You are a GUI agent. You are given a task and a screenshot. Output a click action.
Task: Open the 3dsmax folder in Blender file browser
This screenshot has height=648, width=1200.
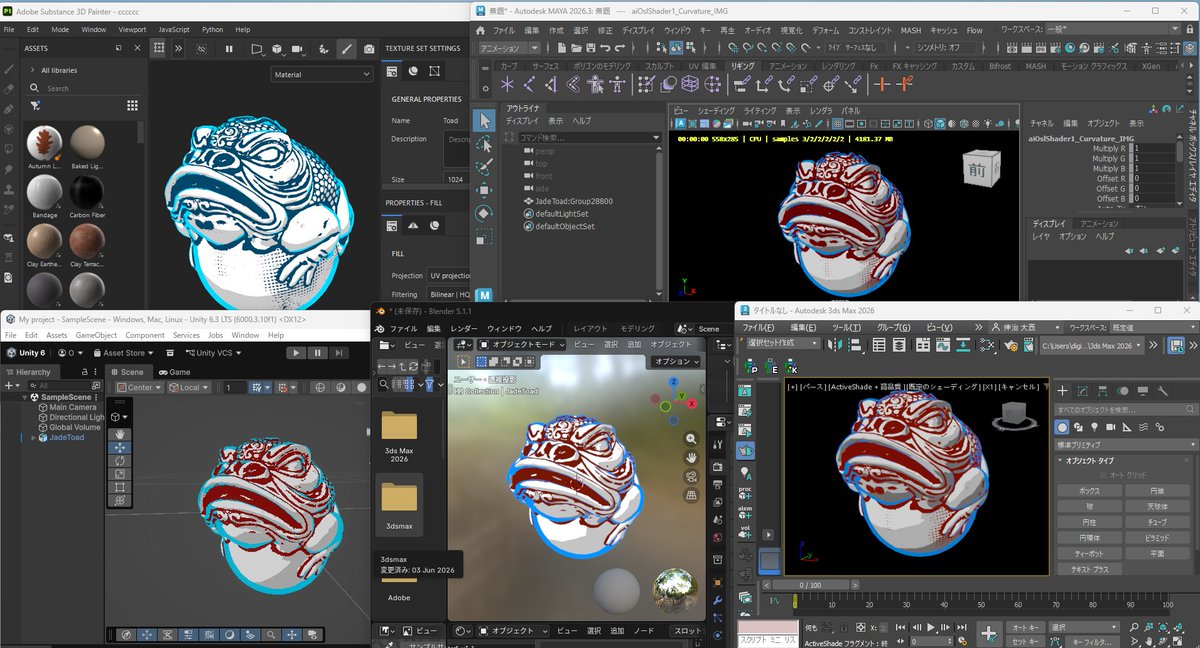tap(399, 506)
